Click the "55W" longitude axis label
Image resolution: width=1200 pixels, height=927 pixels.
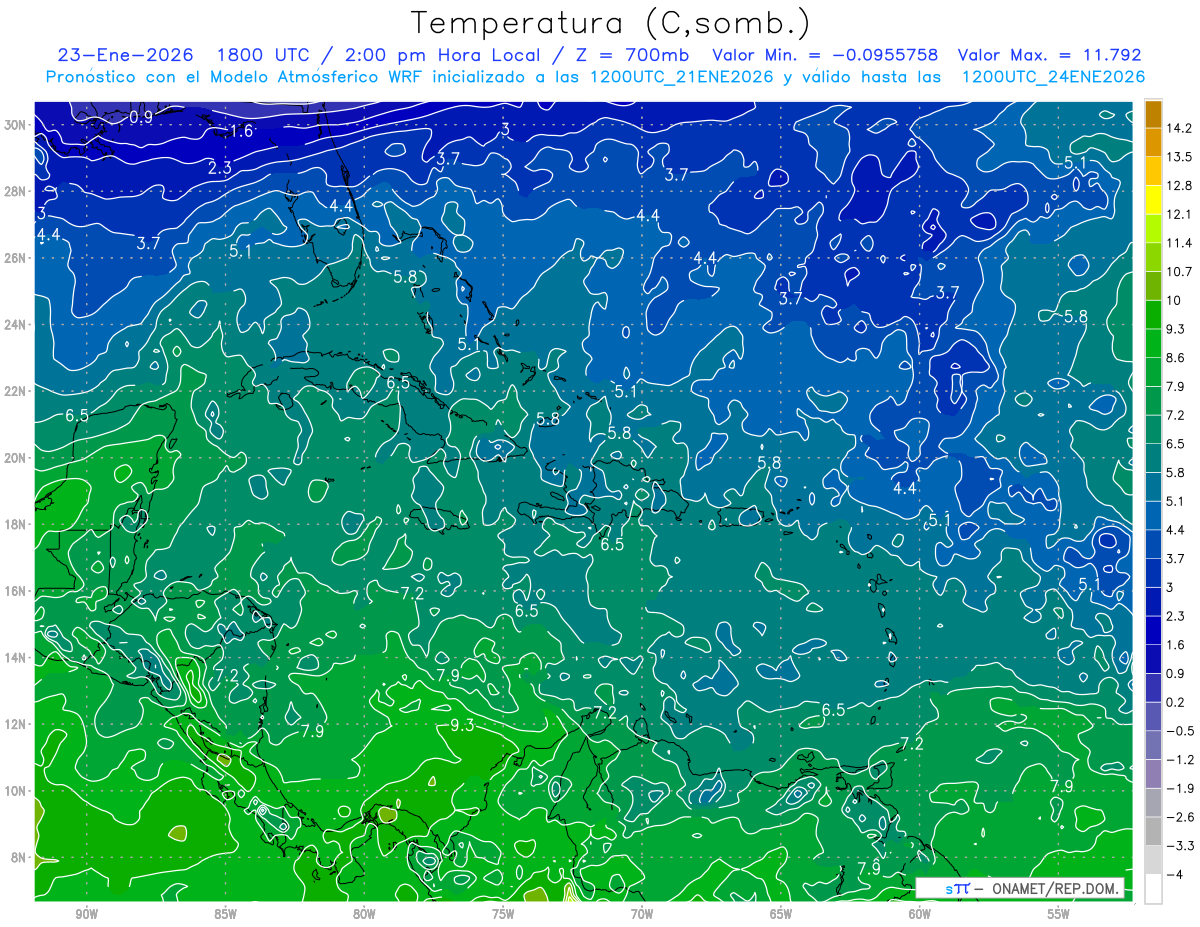tap(1059, 914)
